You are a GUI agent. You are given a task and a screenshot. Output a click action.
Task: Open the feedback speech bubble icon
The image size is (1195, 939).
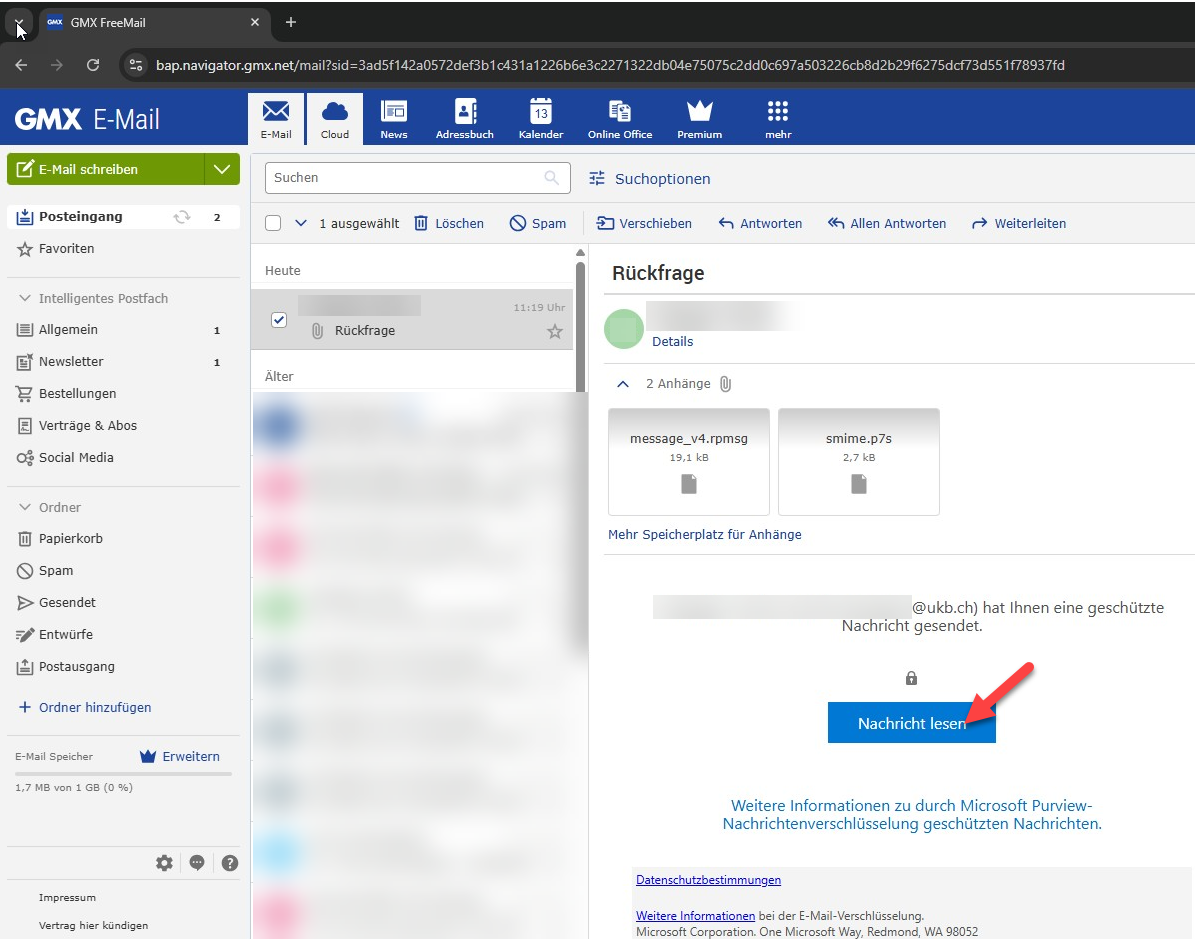[x=197, y=863]
